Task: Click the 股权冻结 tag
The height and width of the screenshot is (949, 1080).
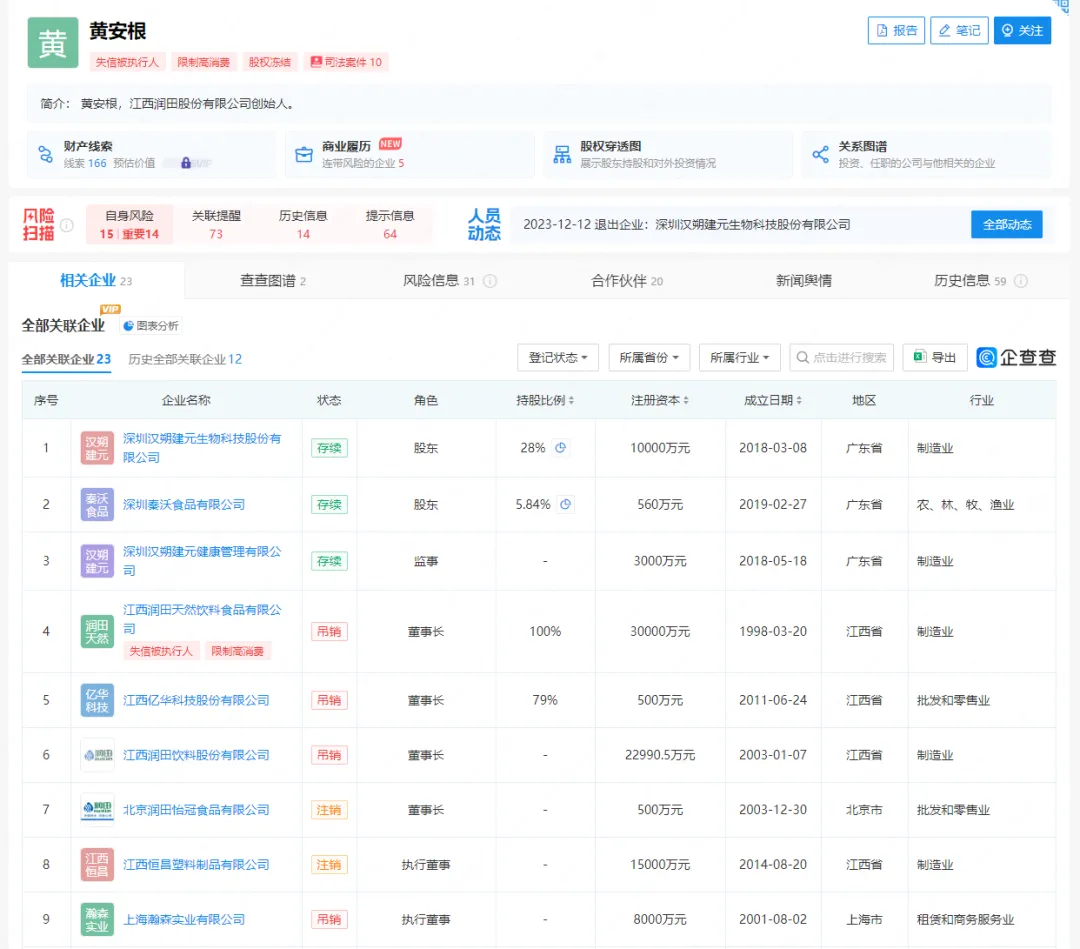Action: (270, 62)
